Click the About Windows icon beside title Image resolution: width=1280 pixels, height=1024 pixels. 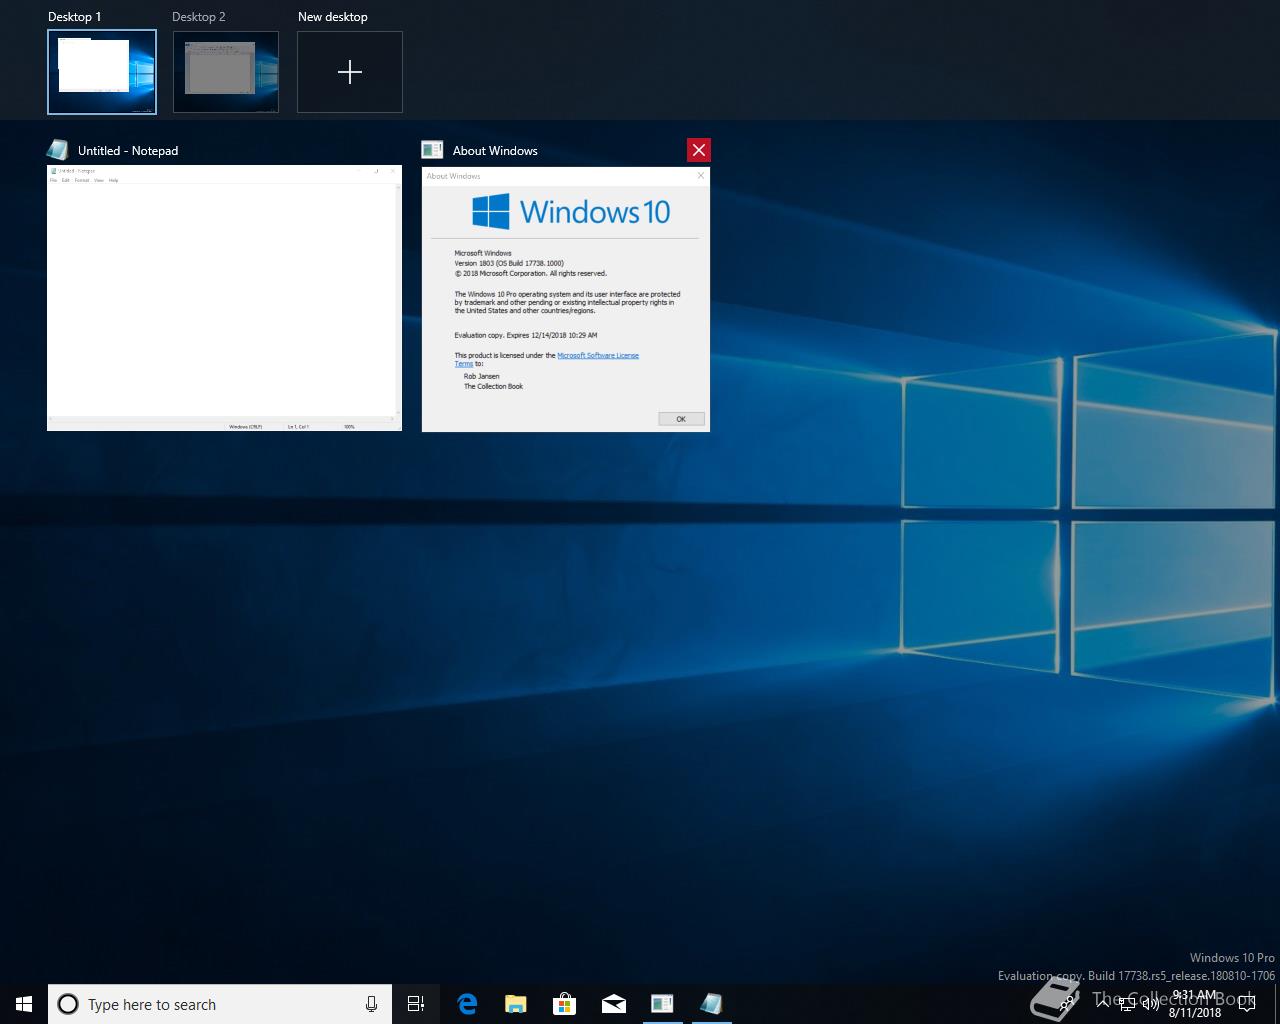click(432, 150)
